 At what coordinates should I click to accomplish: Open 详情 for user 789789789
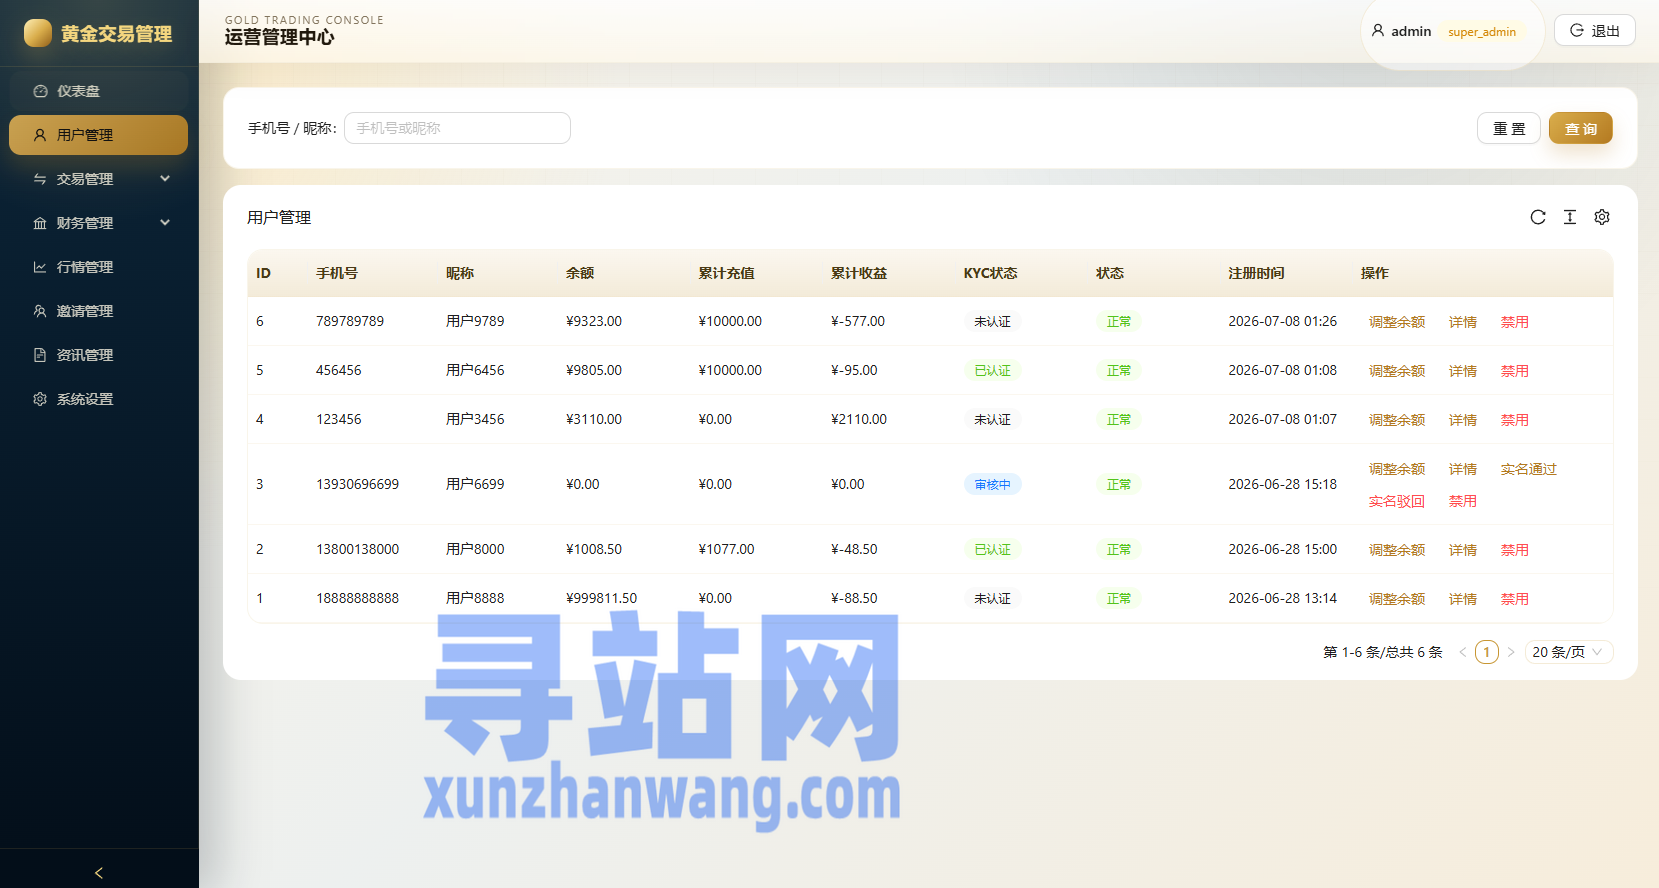[1463, 322]
